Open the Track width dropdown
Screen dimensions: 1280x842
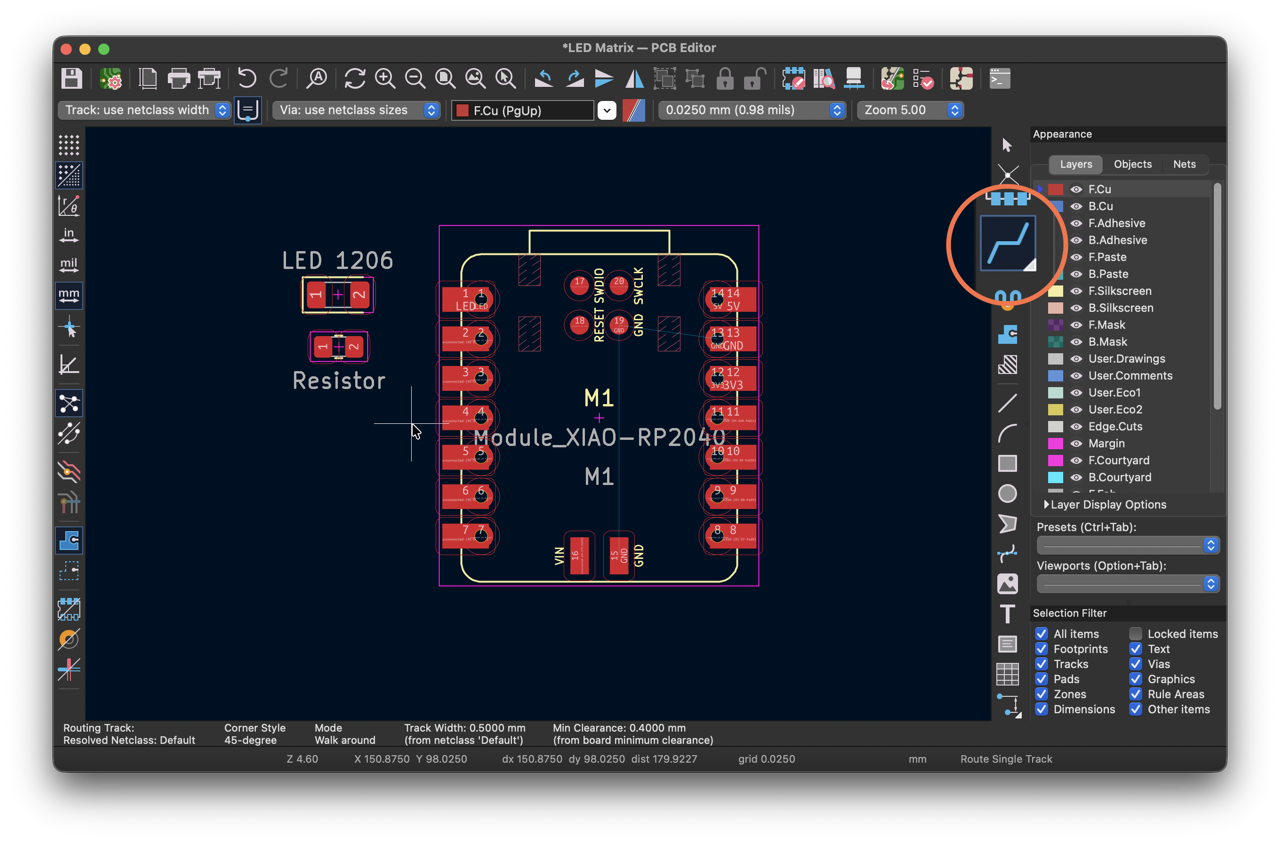pyautogui.click(x=144, y=110)
